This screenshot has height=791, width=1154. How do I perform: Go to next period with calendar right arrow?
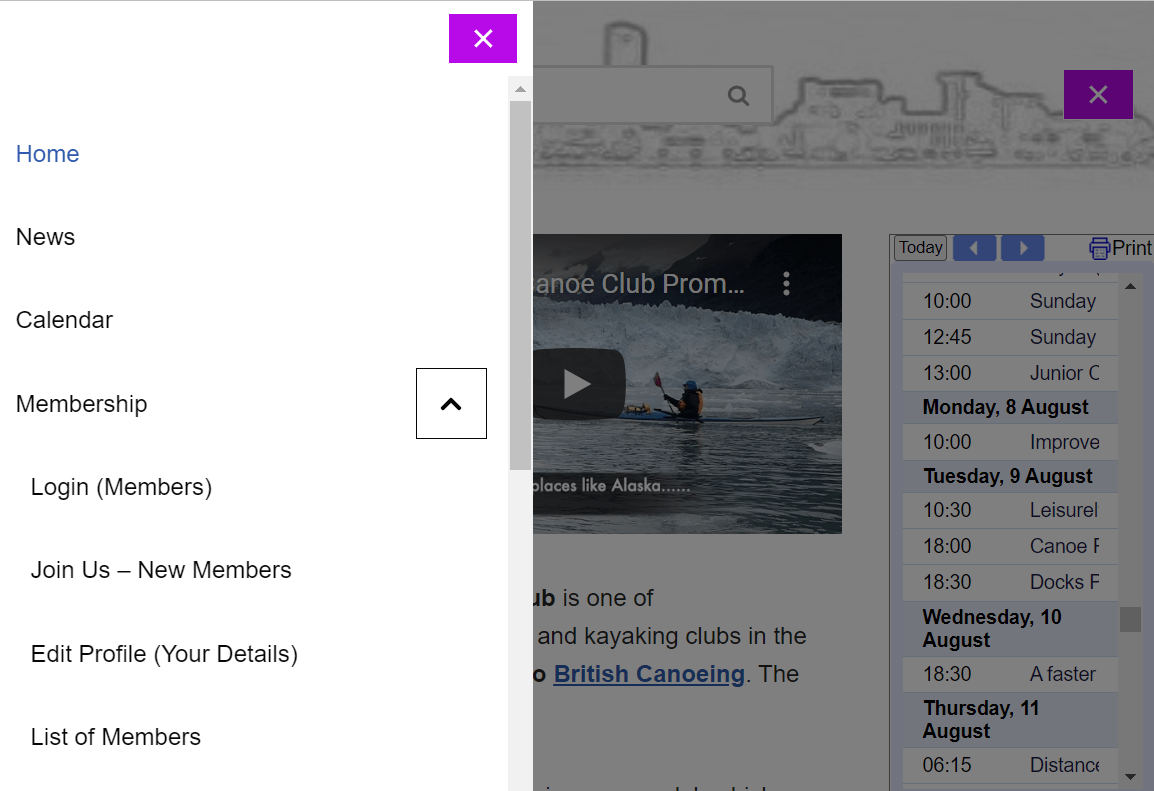point(1022,247)
